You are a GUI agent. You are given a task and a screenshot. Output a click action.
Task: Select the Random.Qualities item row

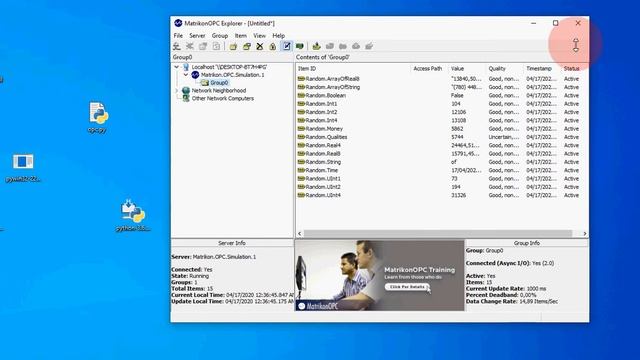click(x=442, y=137)
